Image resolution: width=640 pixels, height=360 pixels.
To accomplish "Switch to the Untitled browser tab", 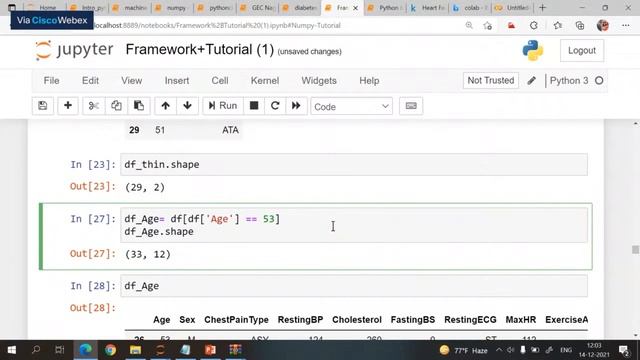I will pos(513,8).
